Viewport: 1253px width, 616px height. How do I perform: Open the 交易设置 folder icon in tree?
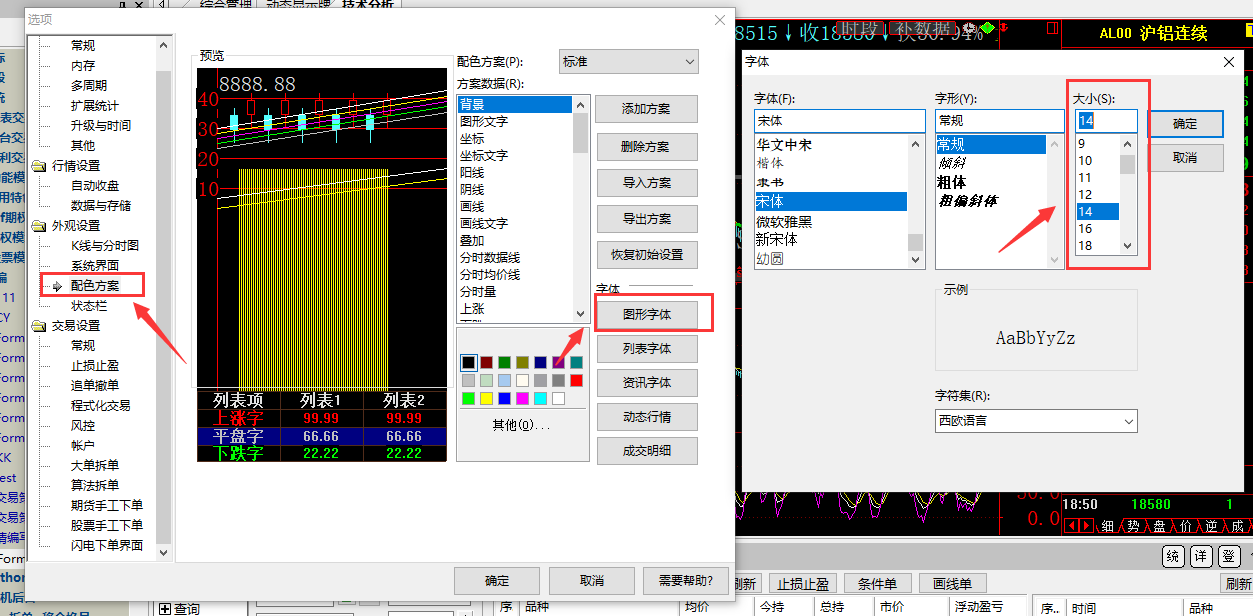[39, 326]
